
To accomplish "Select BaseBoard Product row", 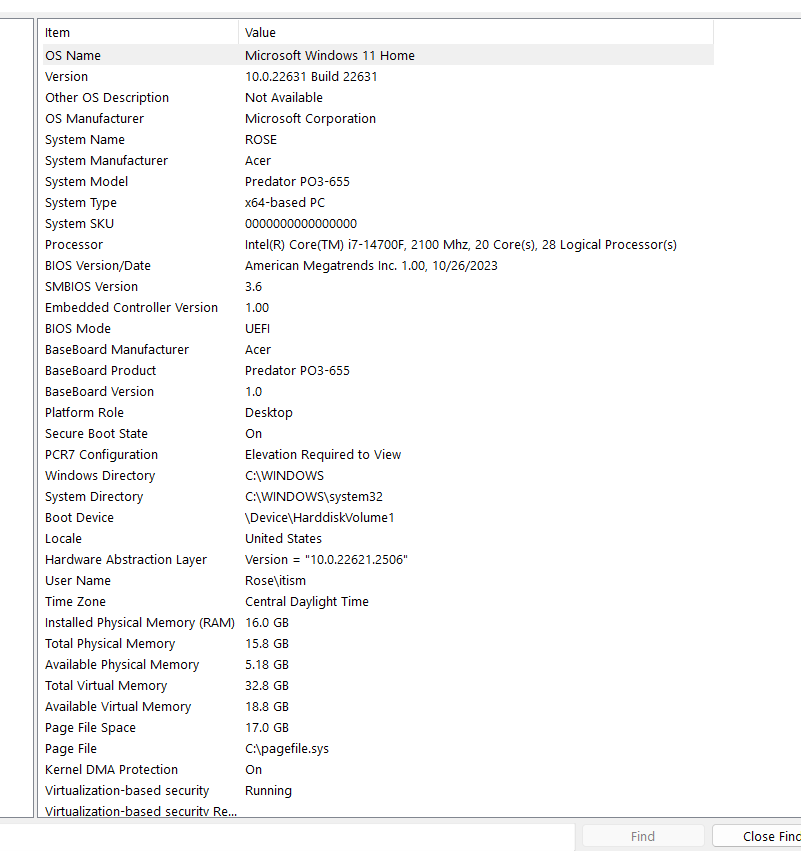I will point(378,370).
